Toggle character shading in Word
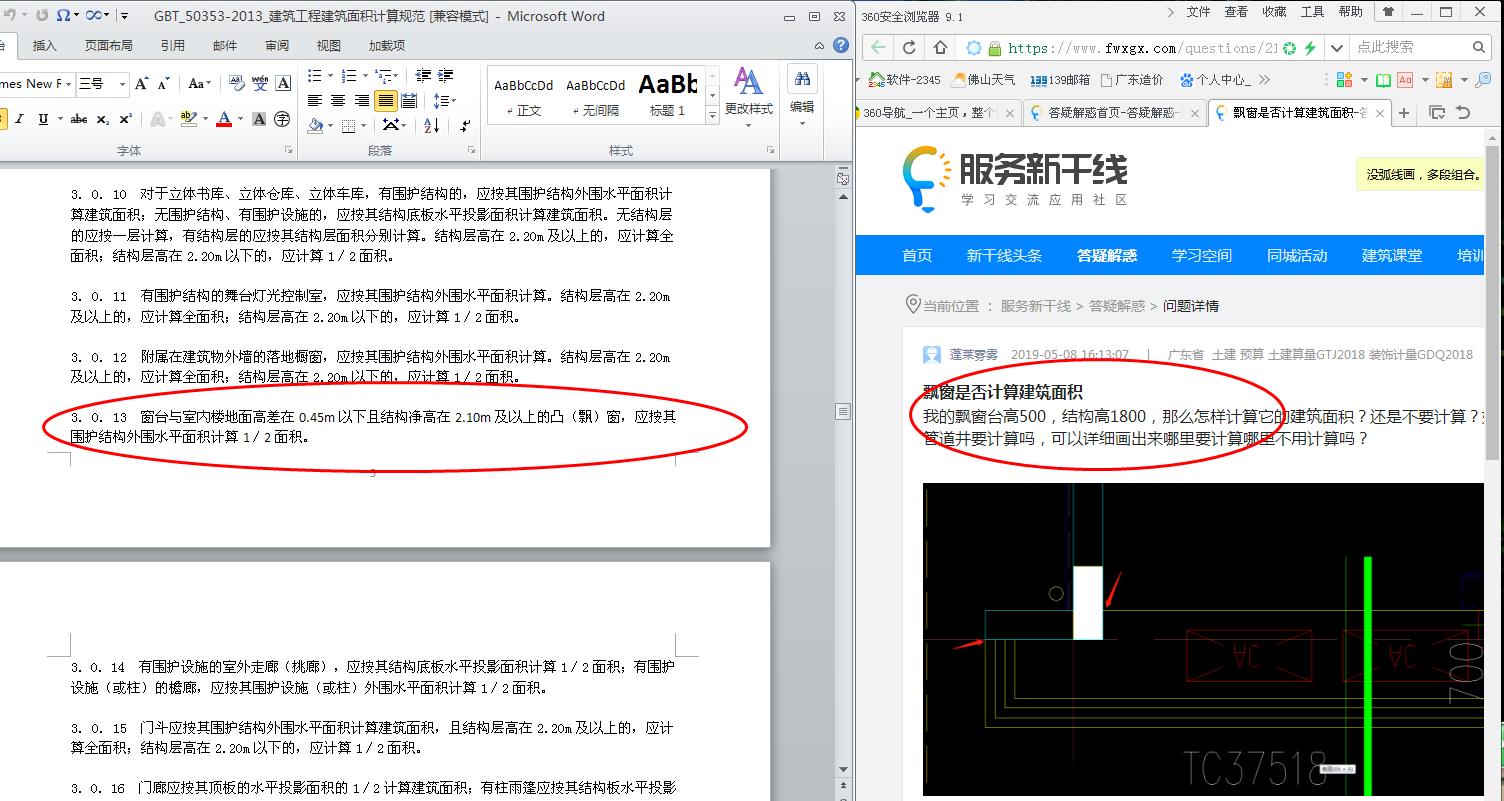The width and height of the screenshot is (1504, 801). coord(259,119)
